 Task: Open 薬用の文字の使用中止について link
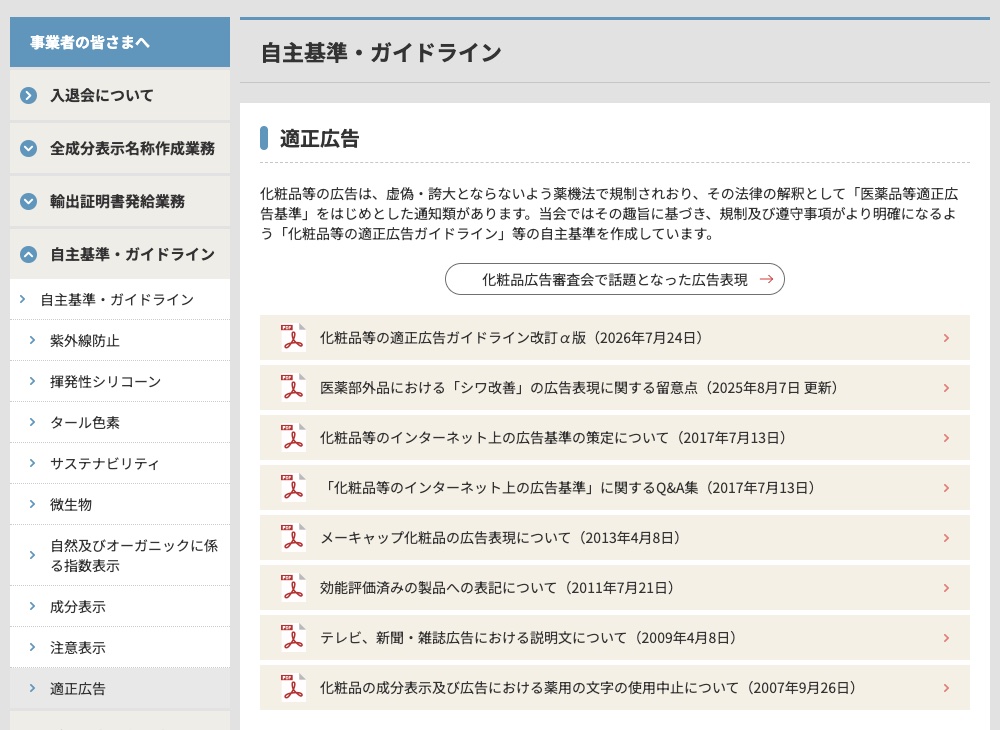(x=615, y=687)
